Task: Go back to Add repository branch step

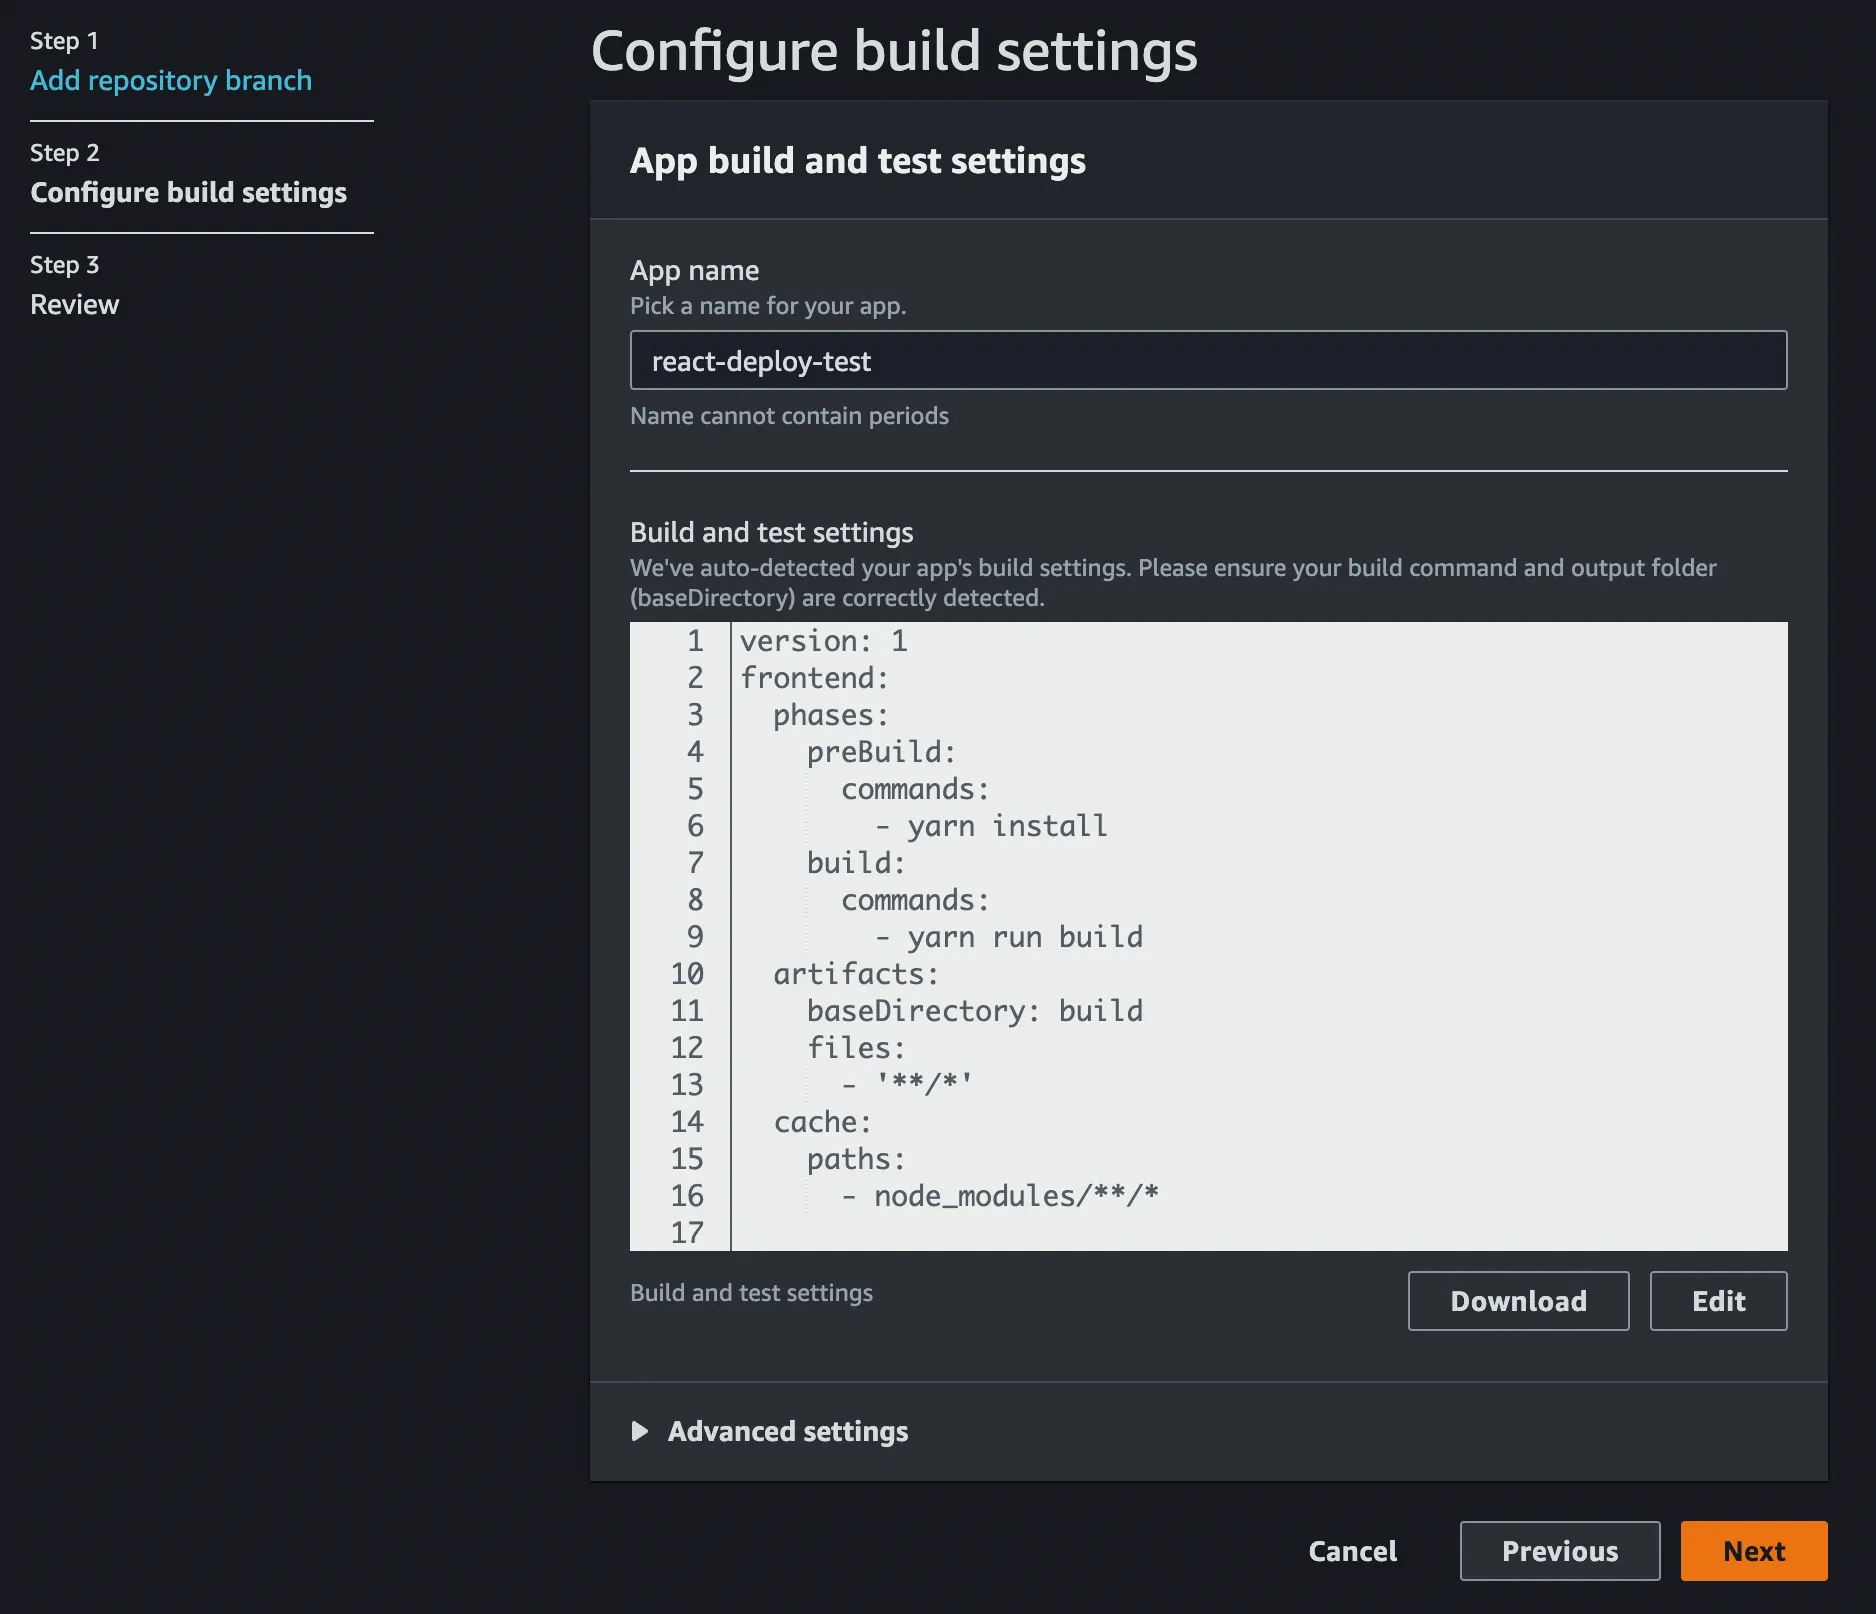Action: pos(171,80)
